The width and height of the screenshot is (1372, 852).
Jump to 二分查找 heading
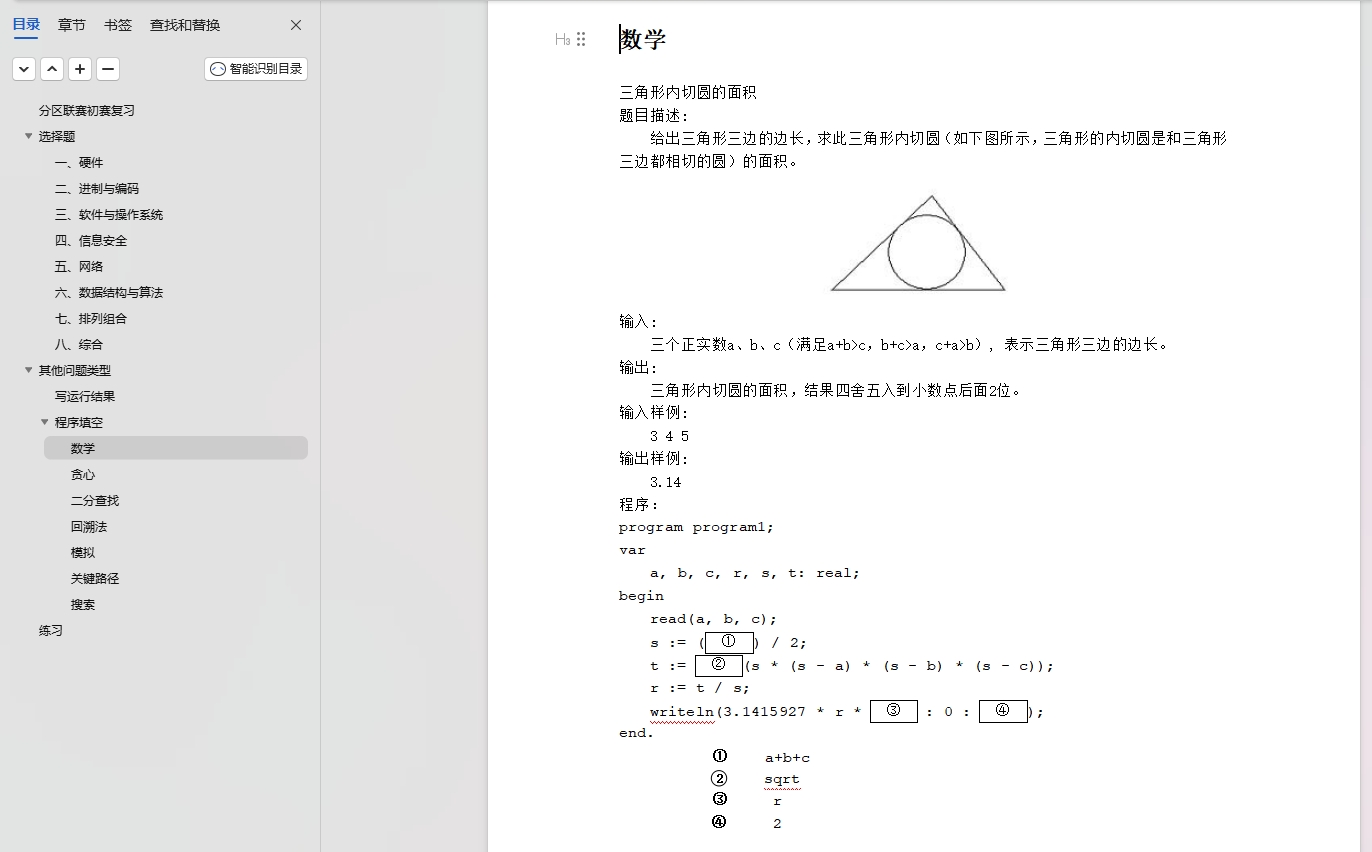tap(95, 501)
